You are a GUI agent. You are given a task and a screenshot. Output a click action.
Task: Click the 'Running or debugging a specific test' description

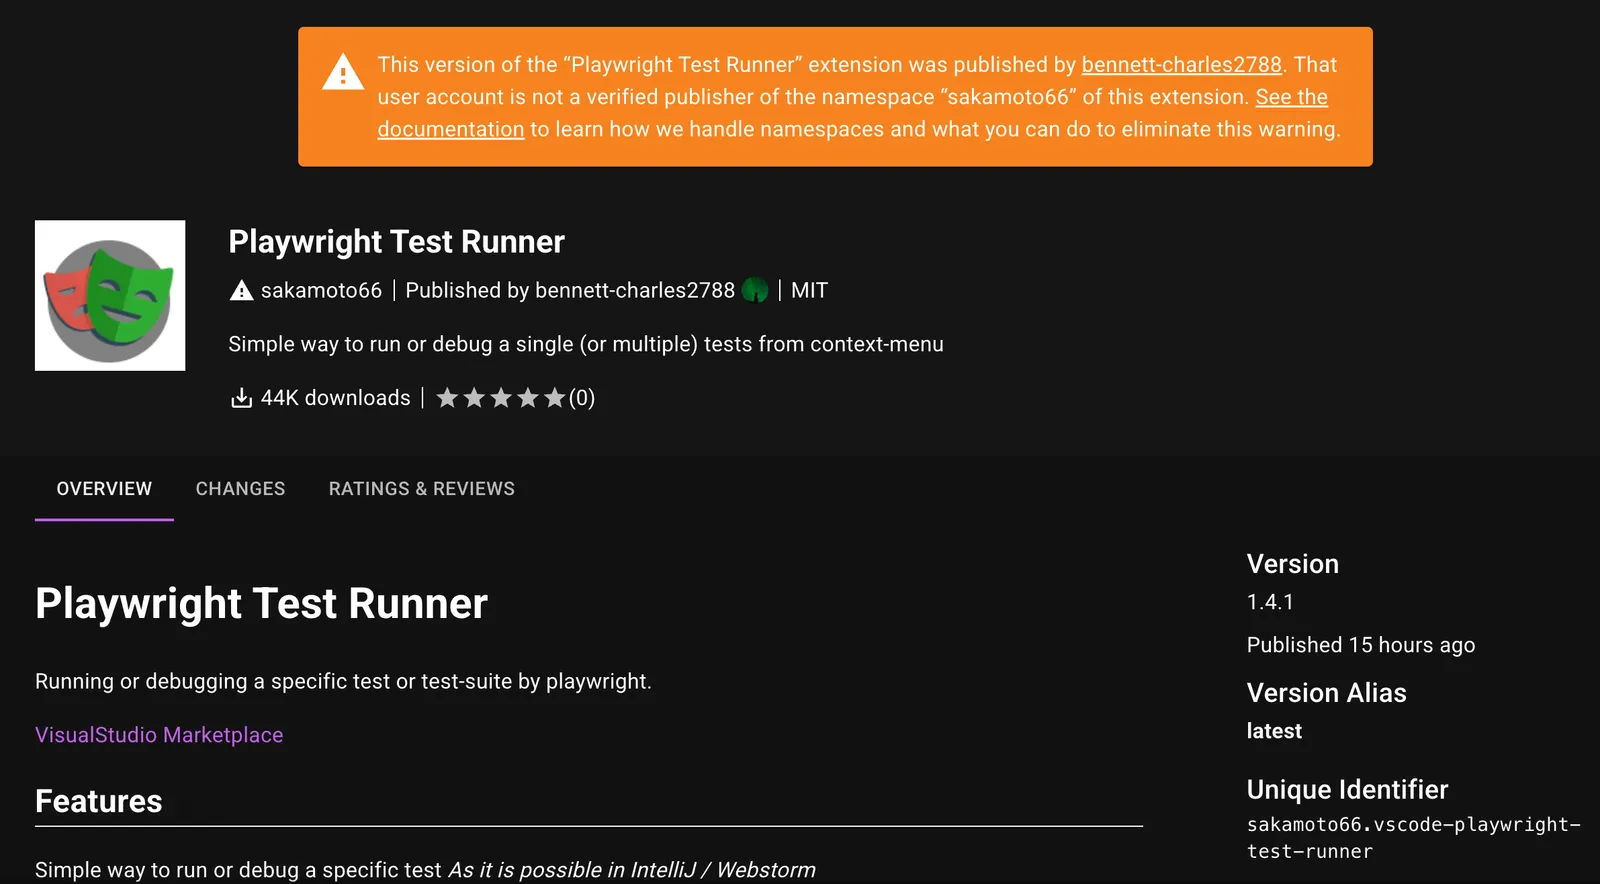point(343,681)
